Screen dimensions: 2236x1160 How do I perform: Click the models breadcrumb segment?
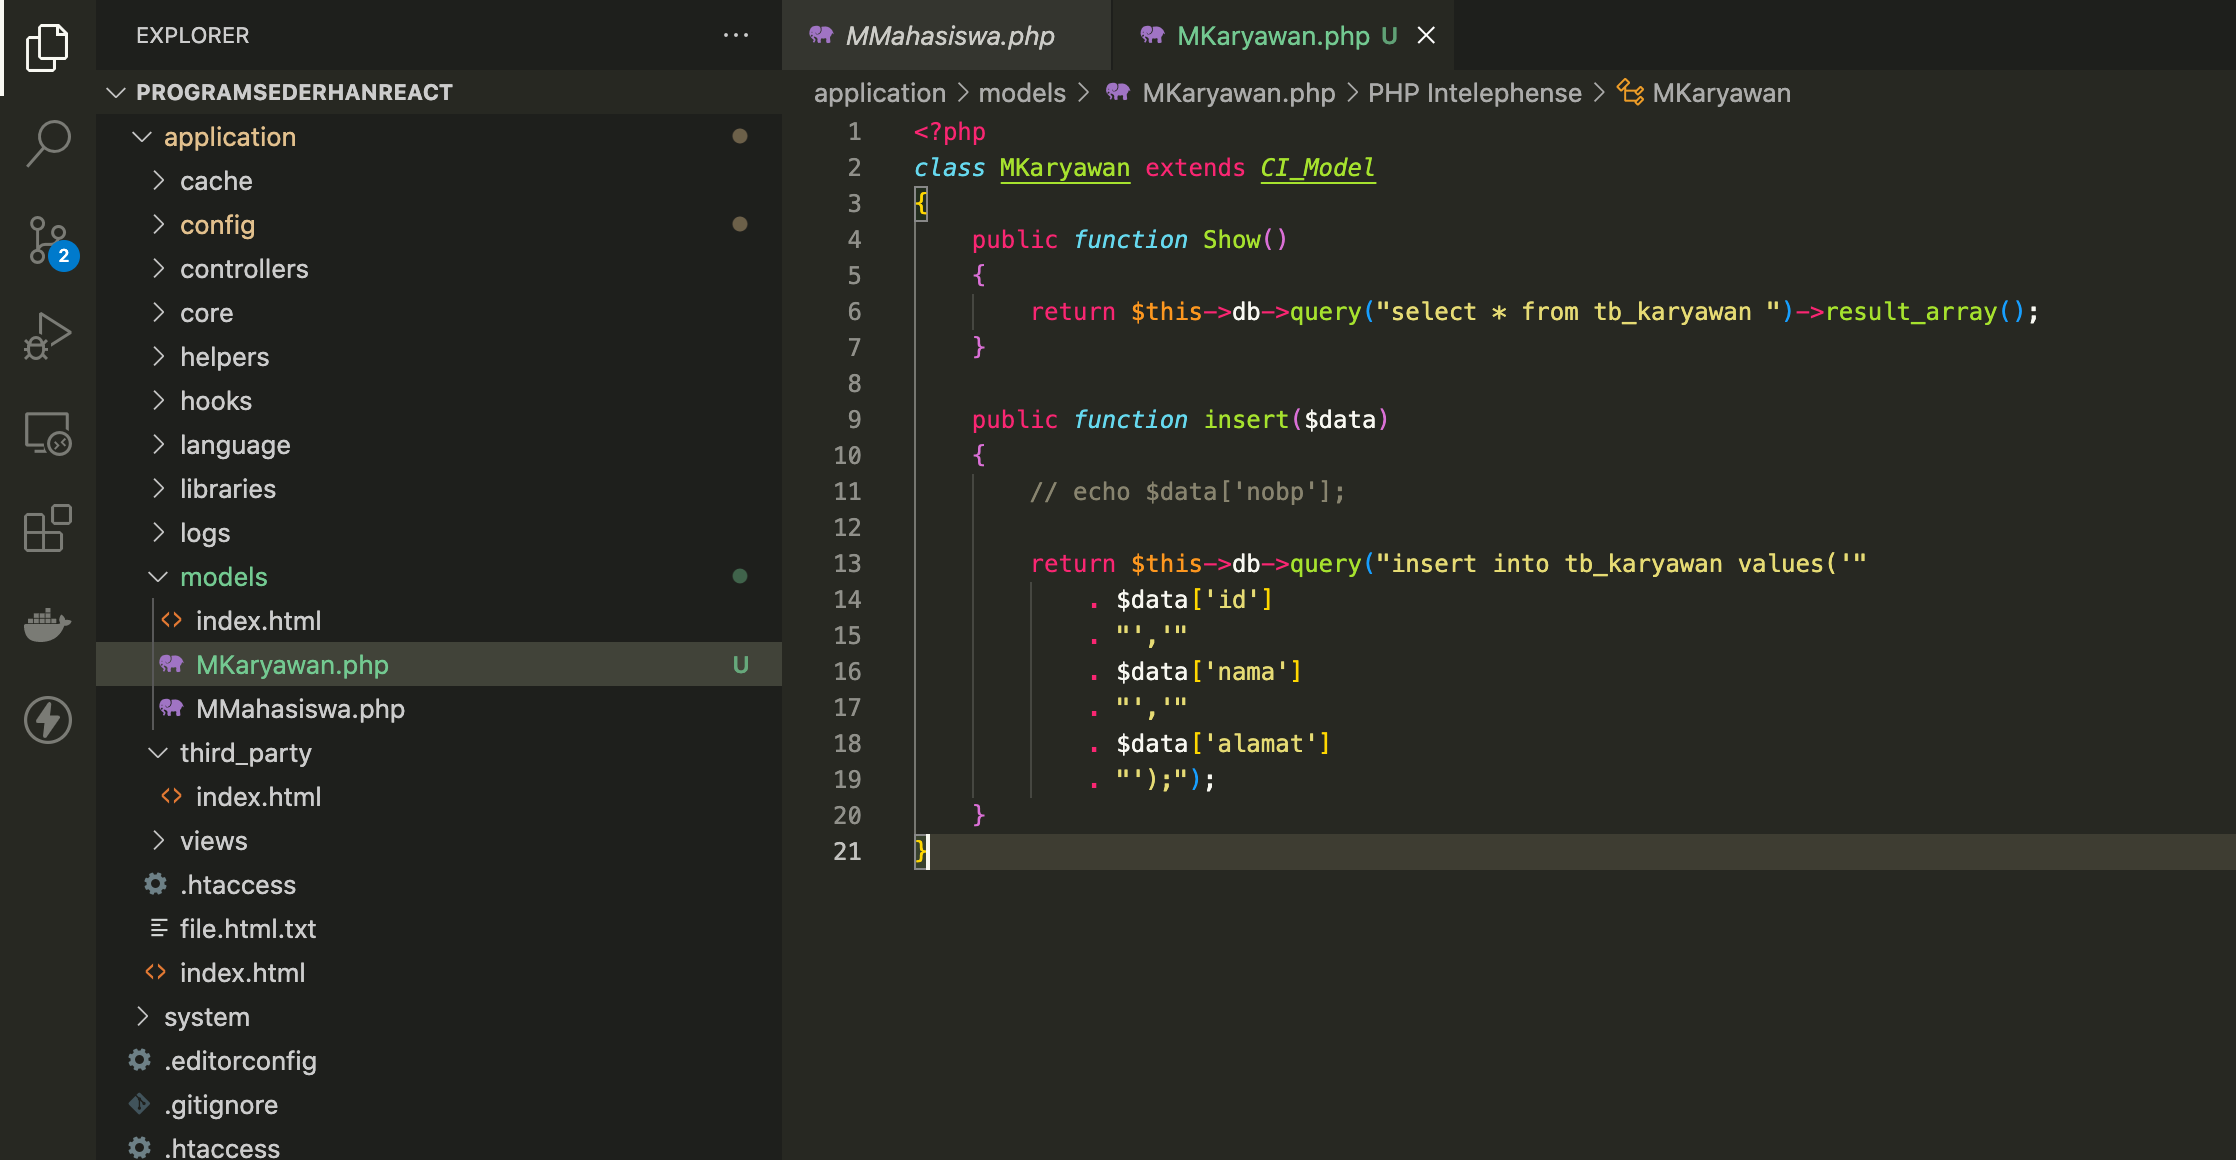click(1021, 93)
